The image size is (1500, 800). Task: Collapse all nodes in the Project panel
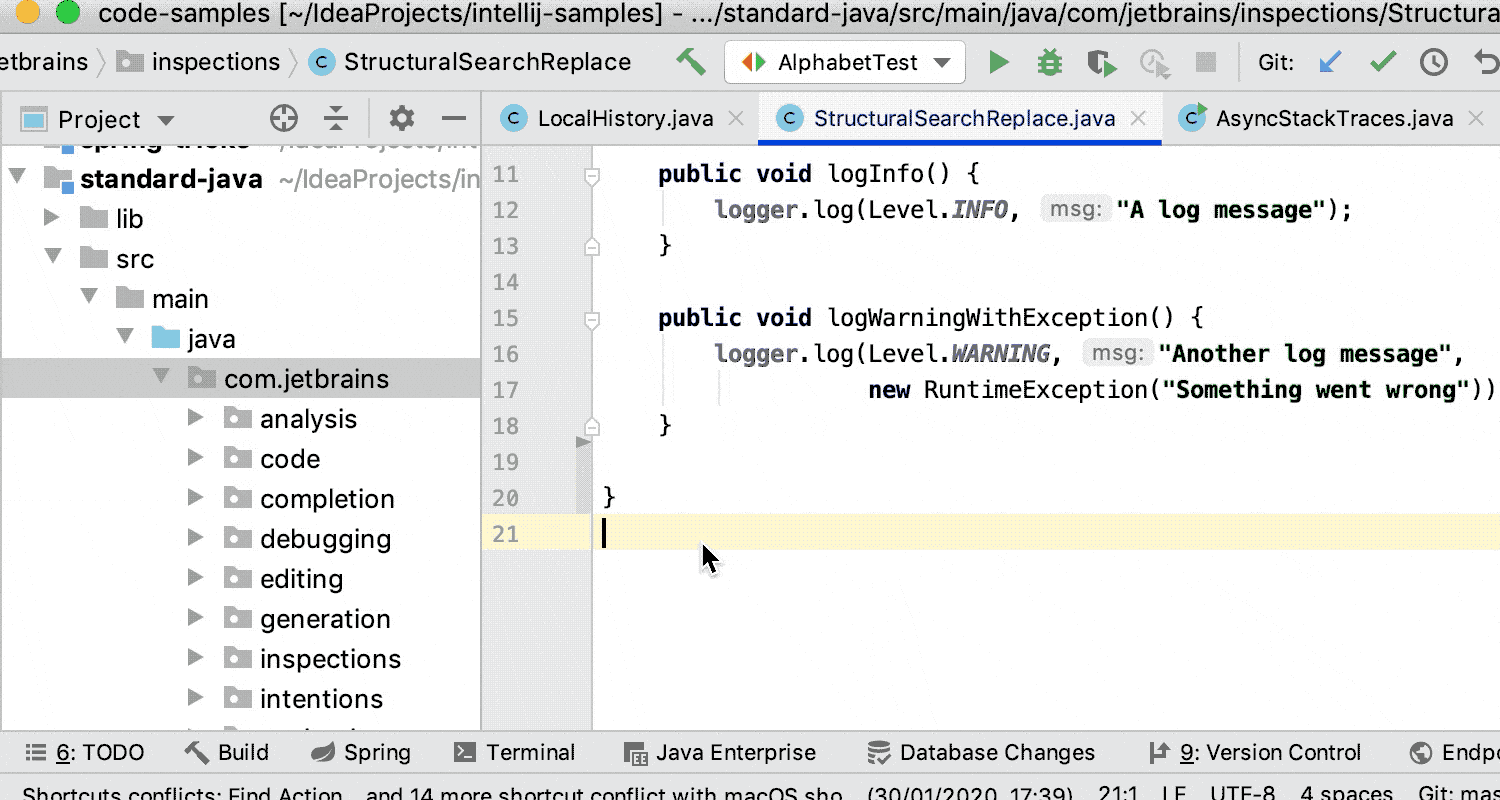336,119
